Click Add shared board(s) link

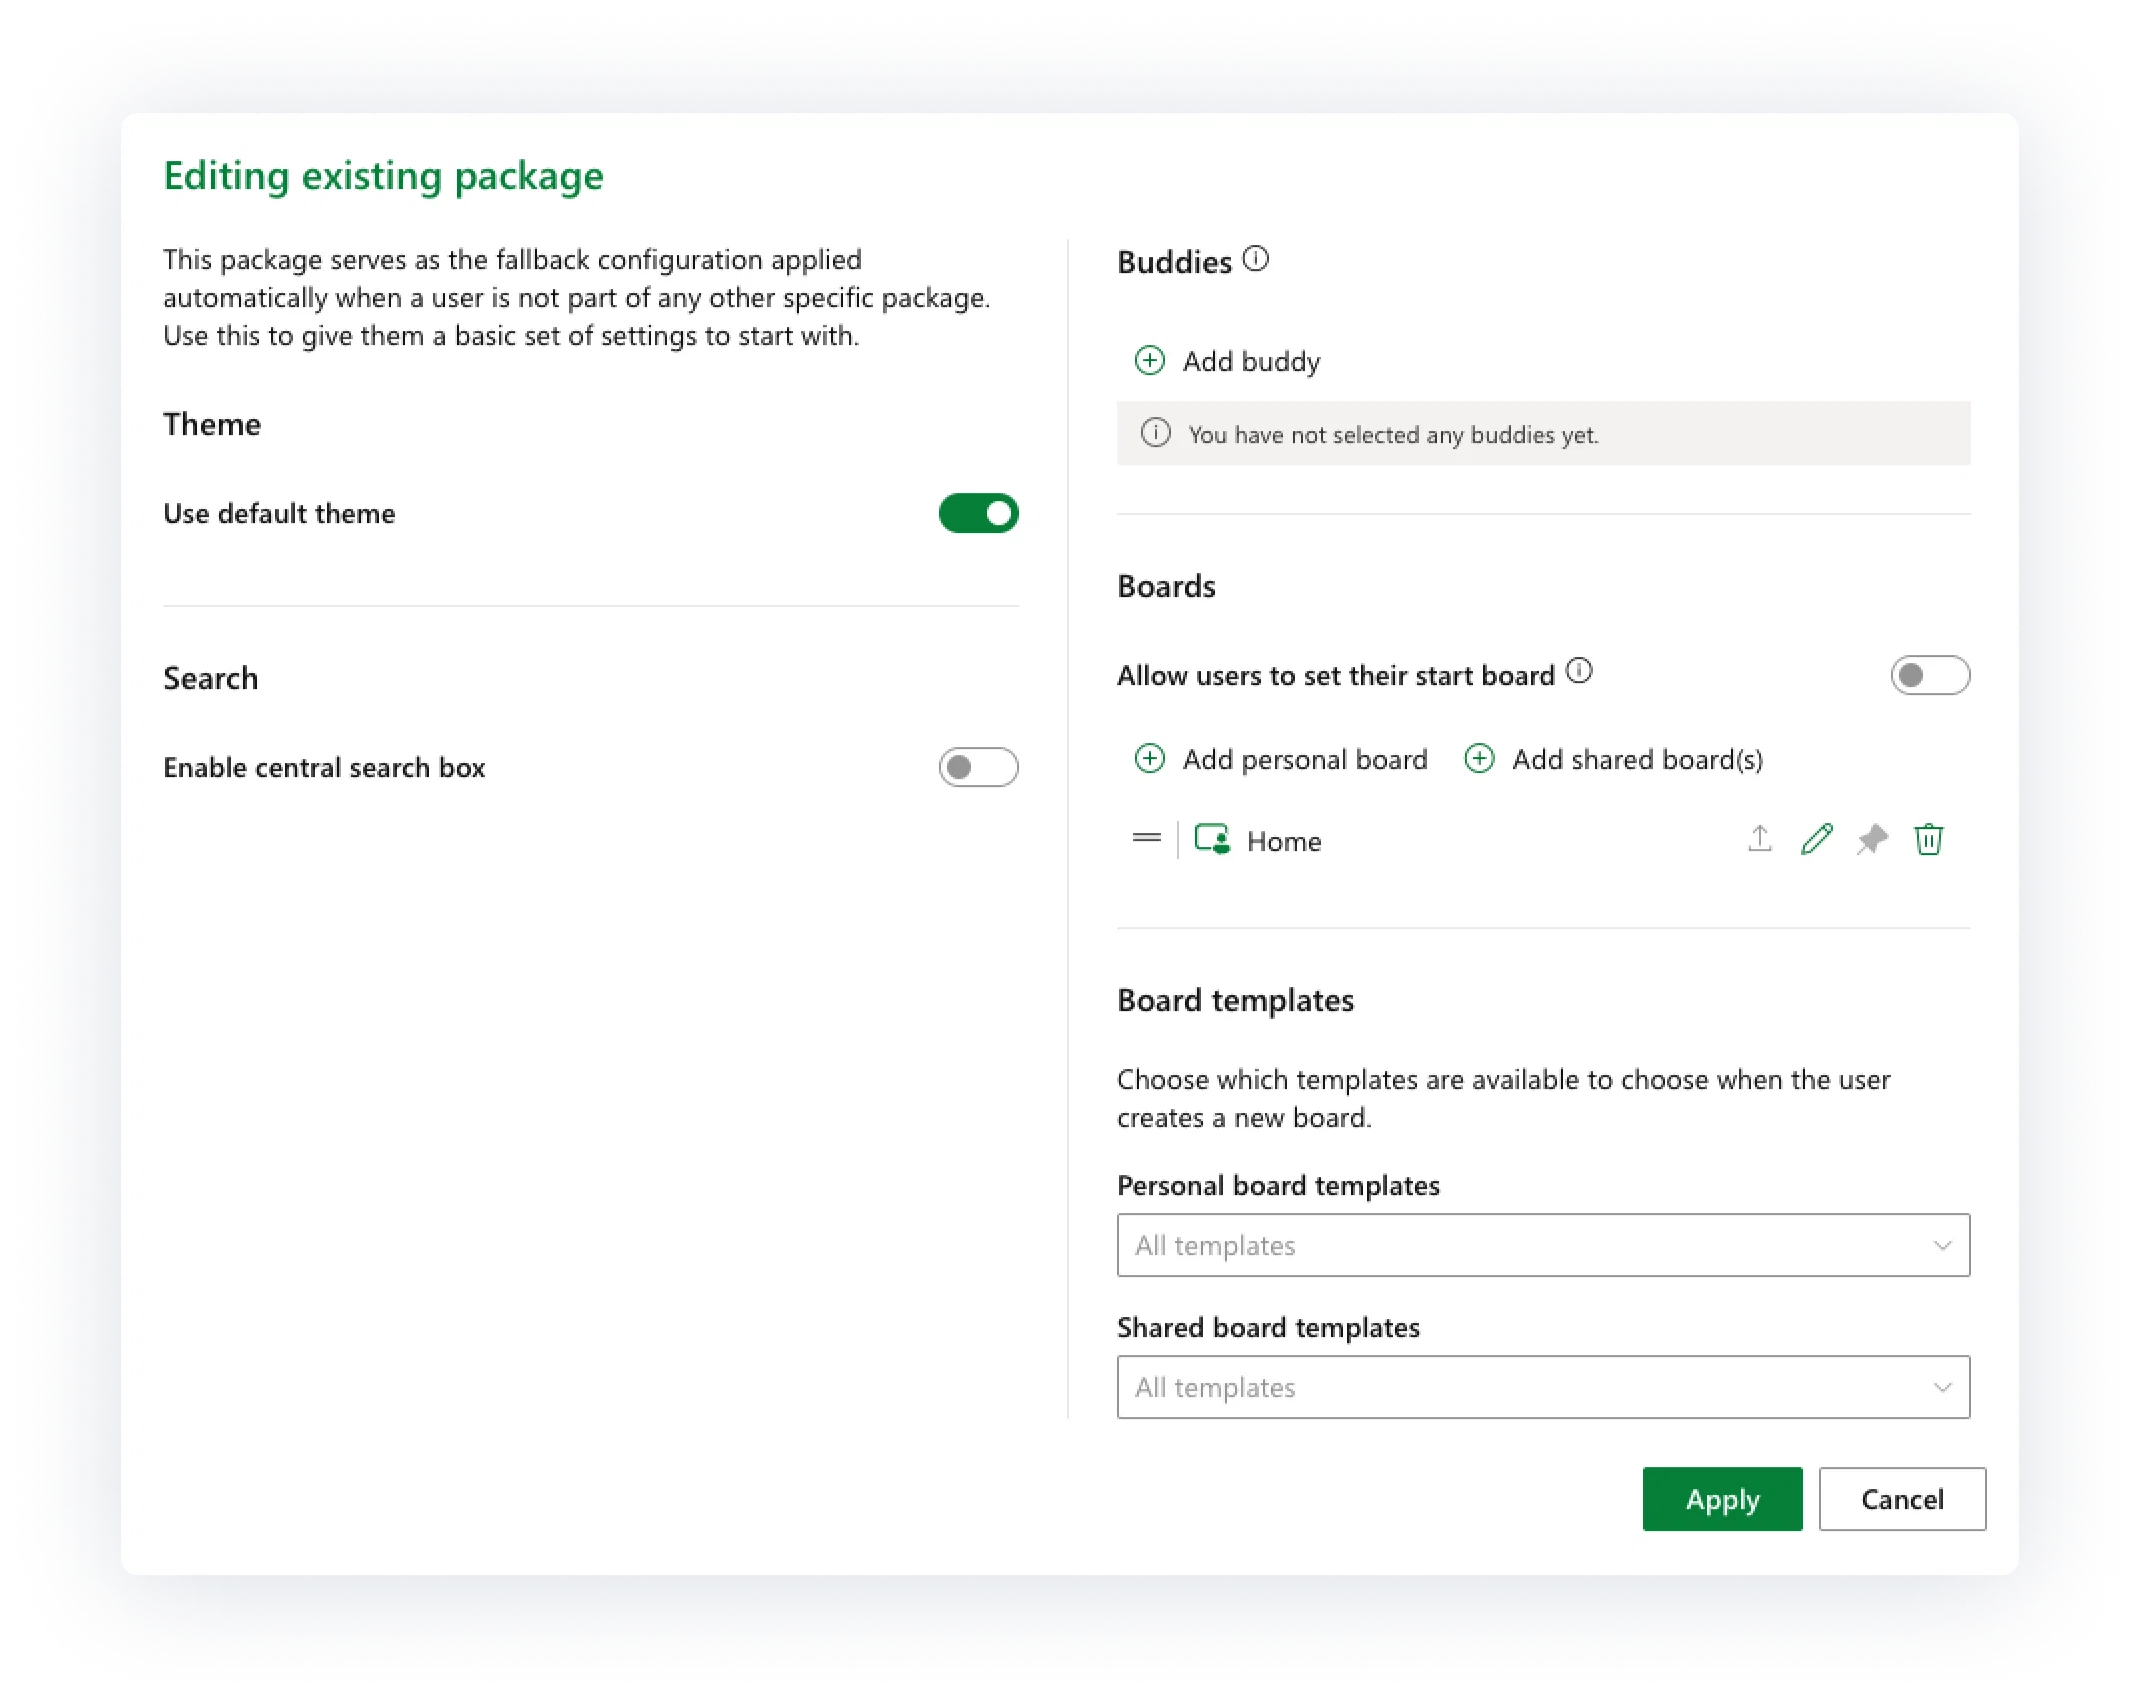point(1614,759)
